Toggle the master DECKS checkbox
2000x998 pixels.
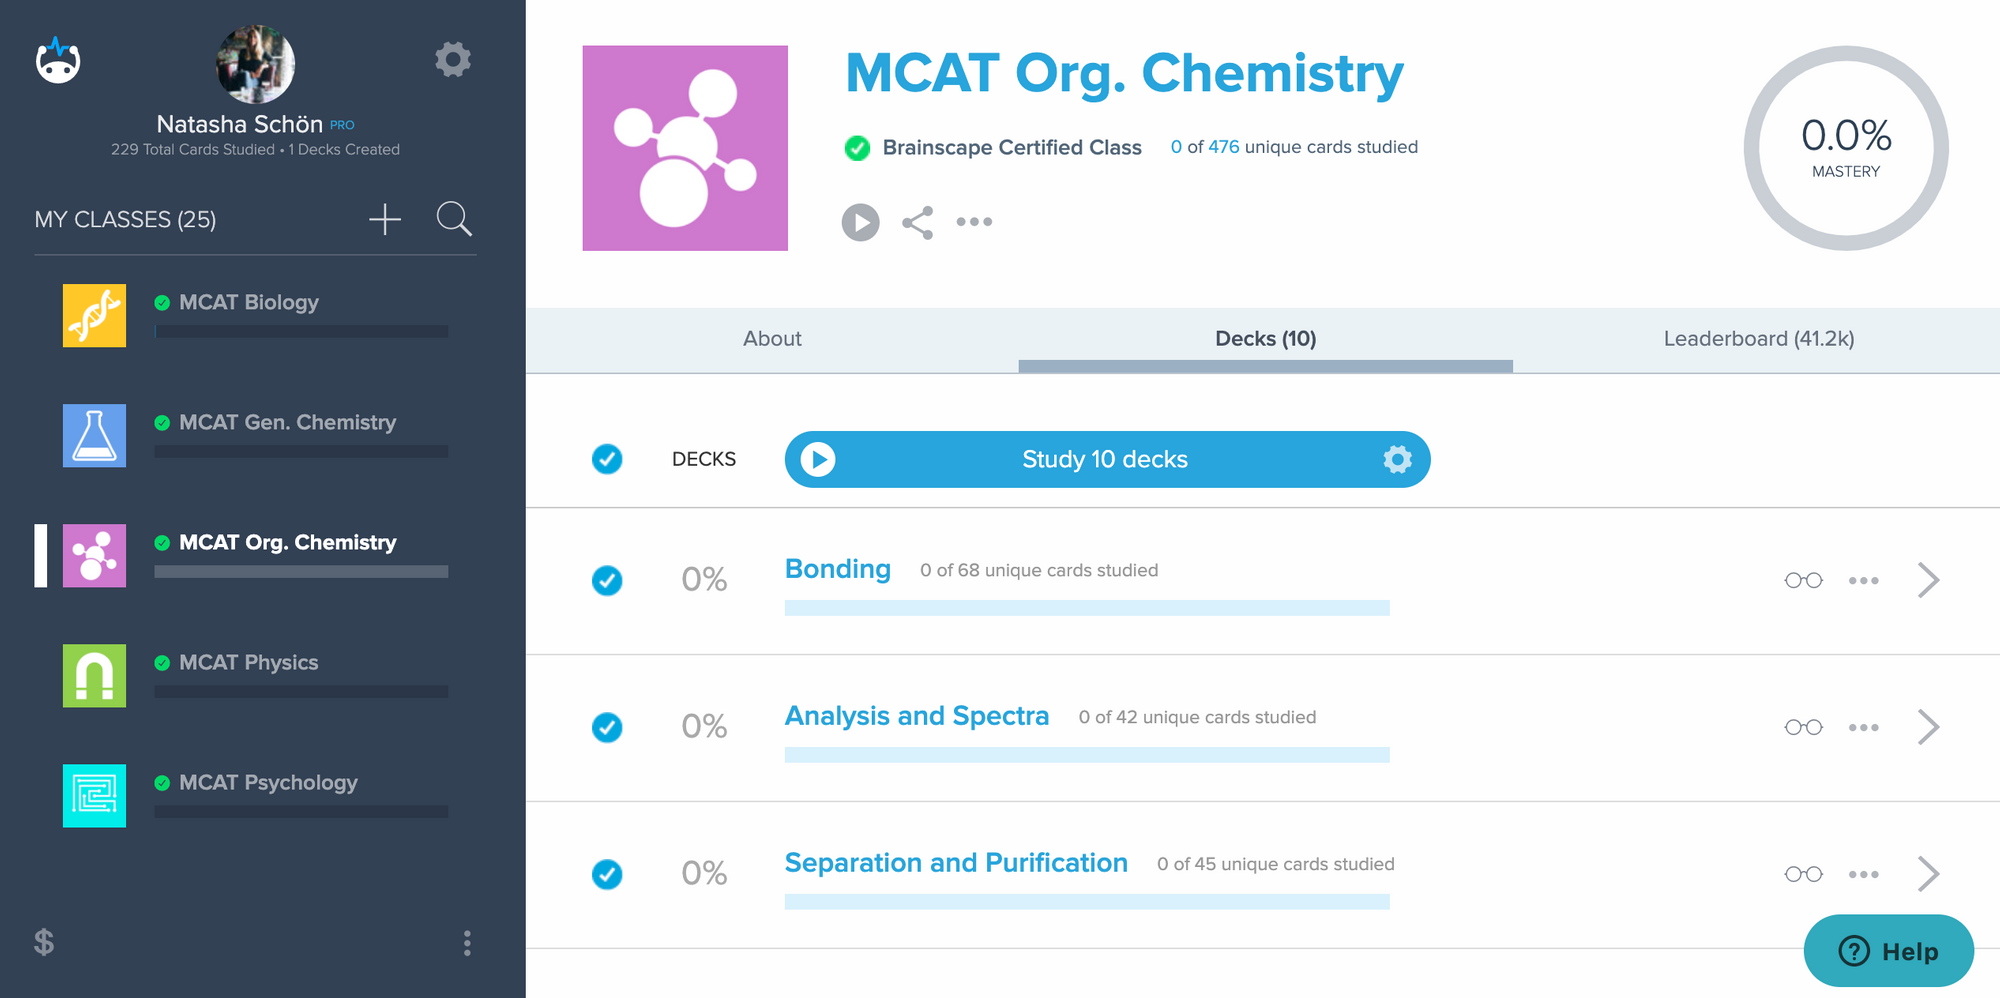tap(607, 459)
